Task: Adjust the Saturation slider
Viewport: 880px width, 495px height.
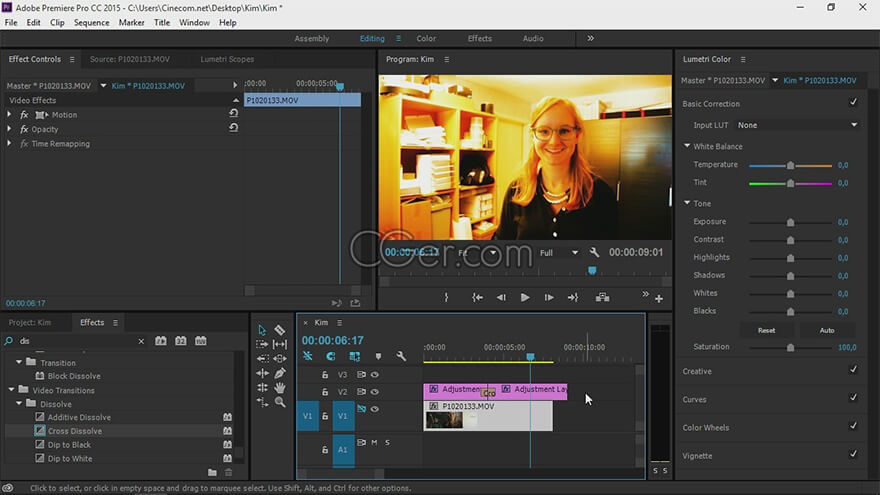Action: 790,347
